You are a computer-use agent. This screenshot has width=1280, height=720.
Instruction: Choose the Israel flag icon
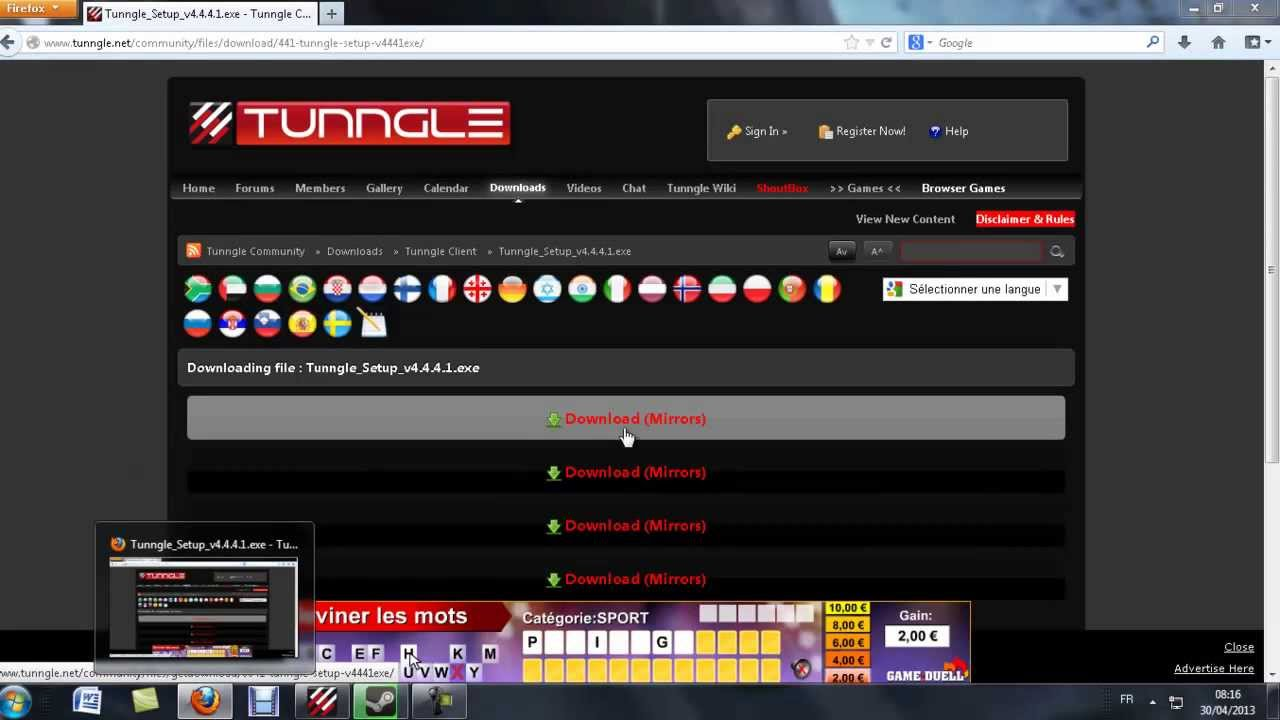pyautogui.click(x=547, y=289)
